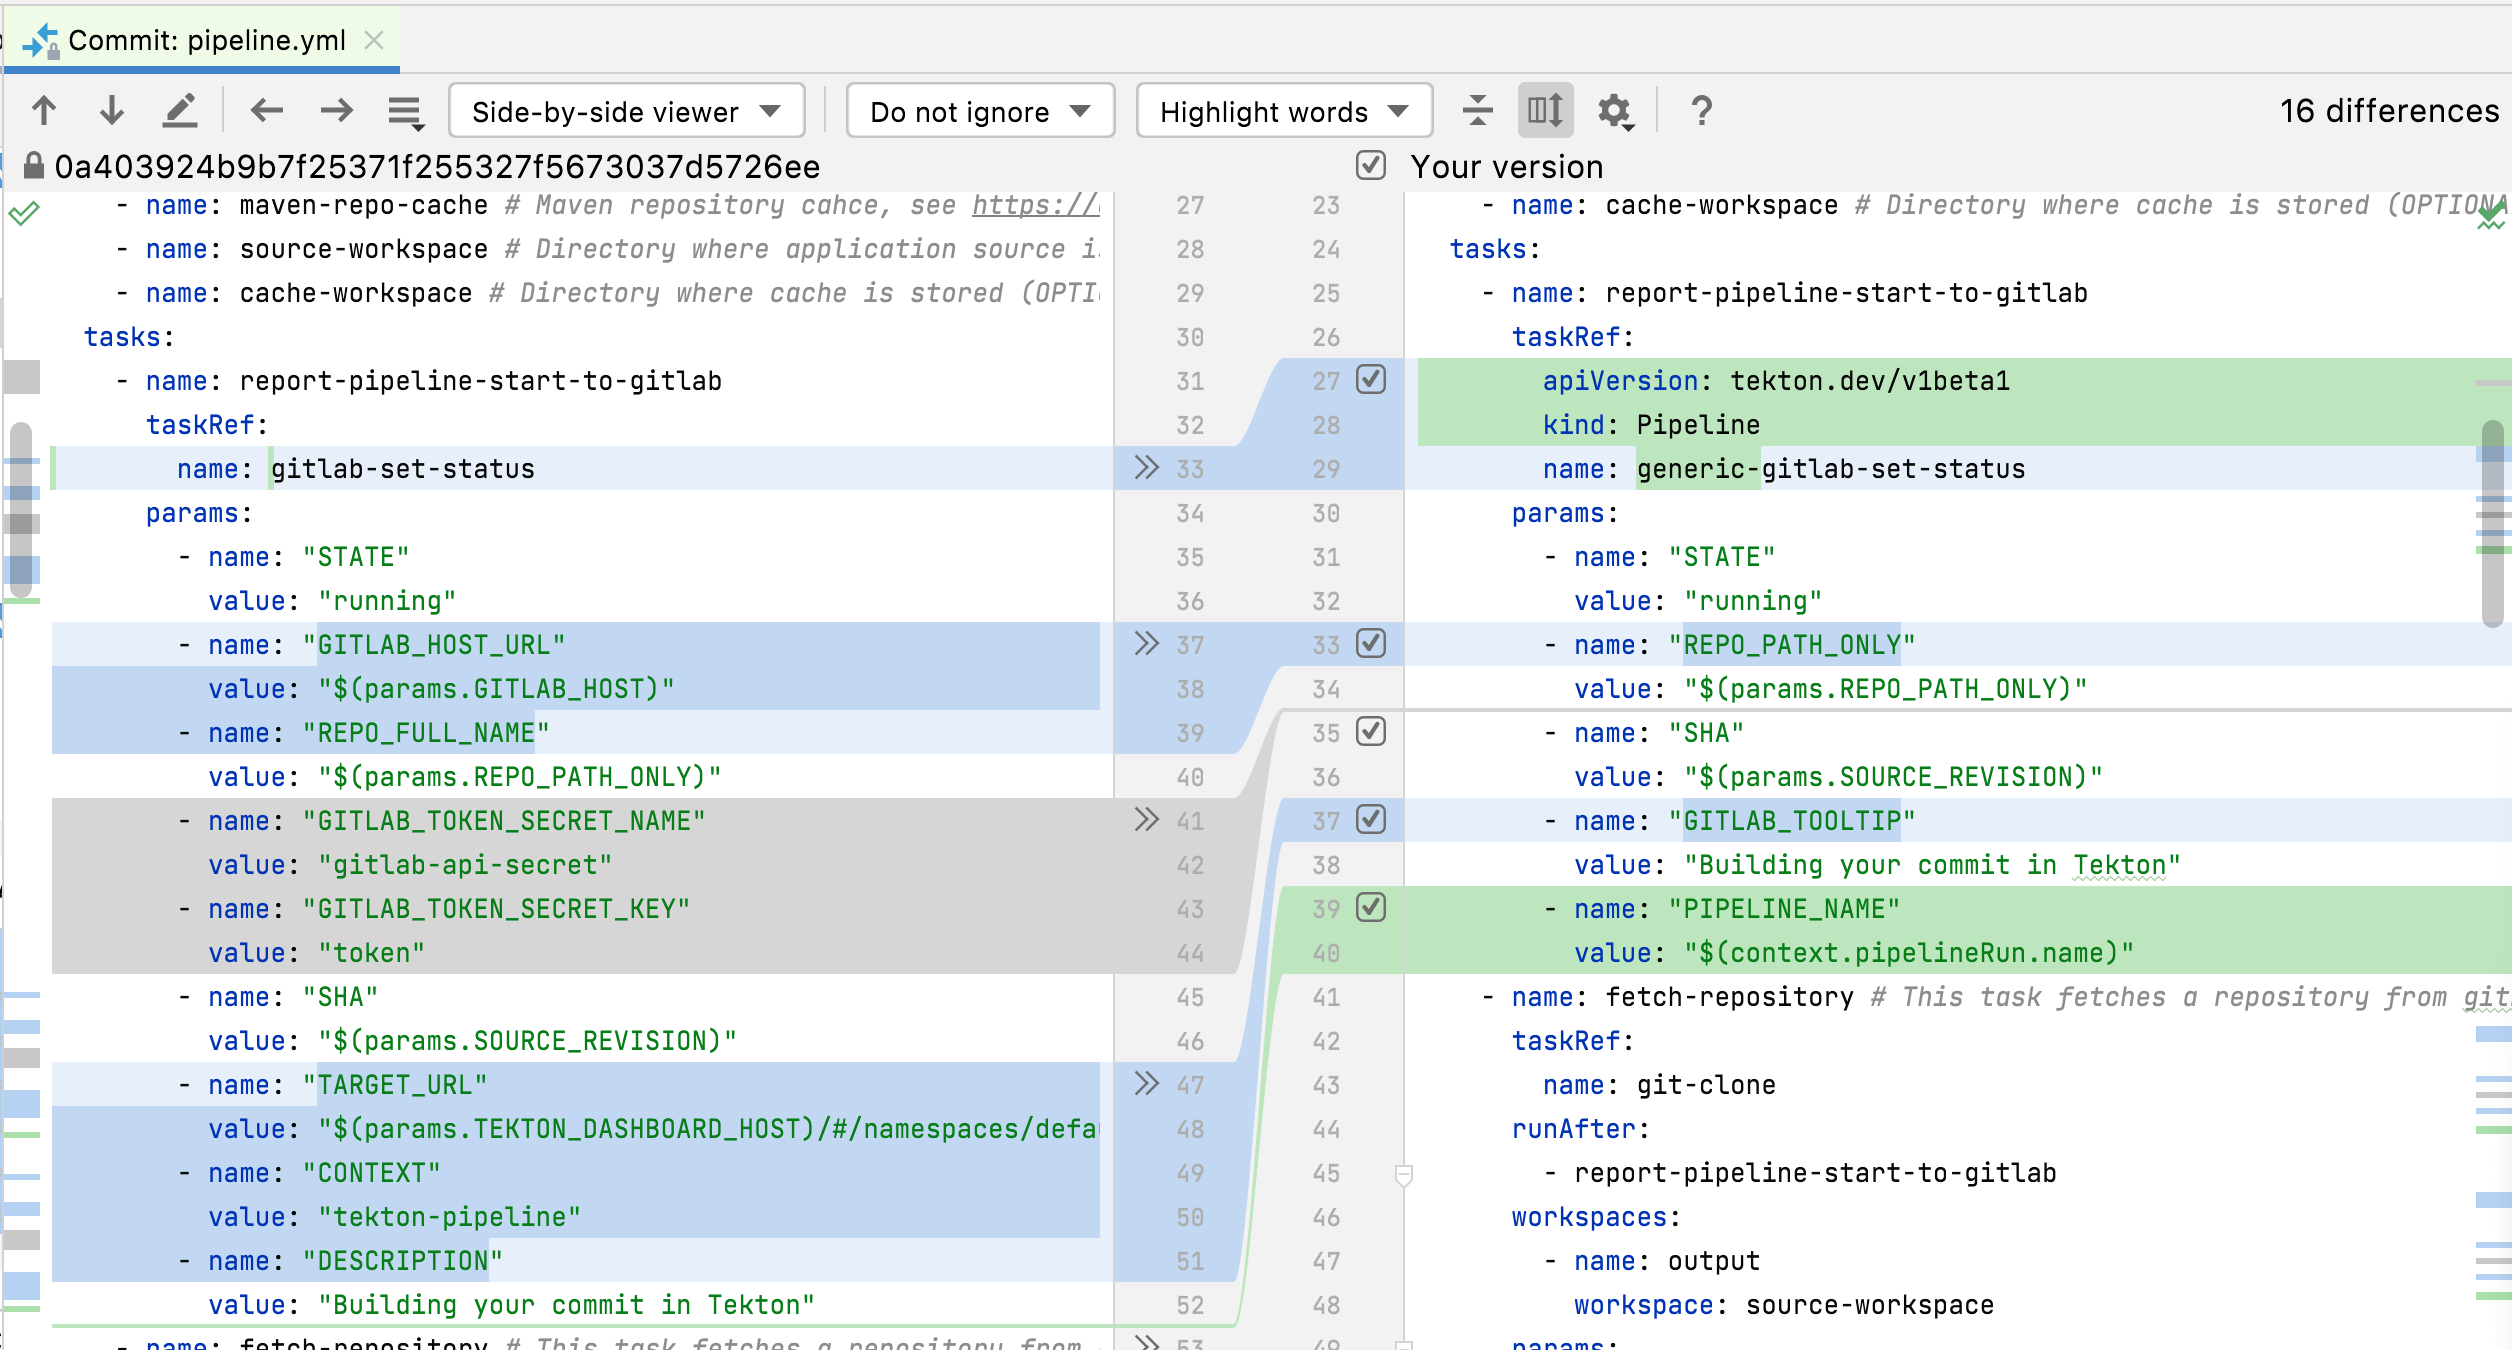Apply change arrow at line 33

tap(1146, 468)
